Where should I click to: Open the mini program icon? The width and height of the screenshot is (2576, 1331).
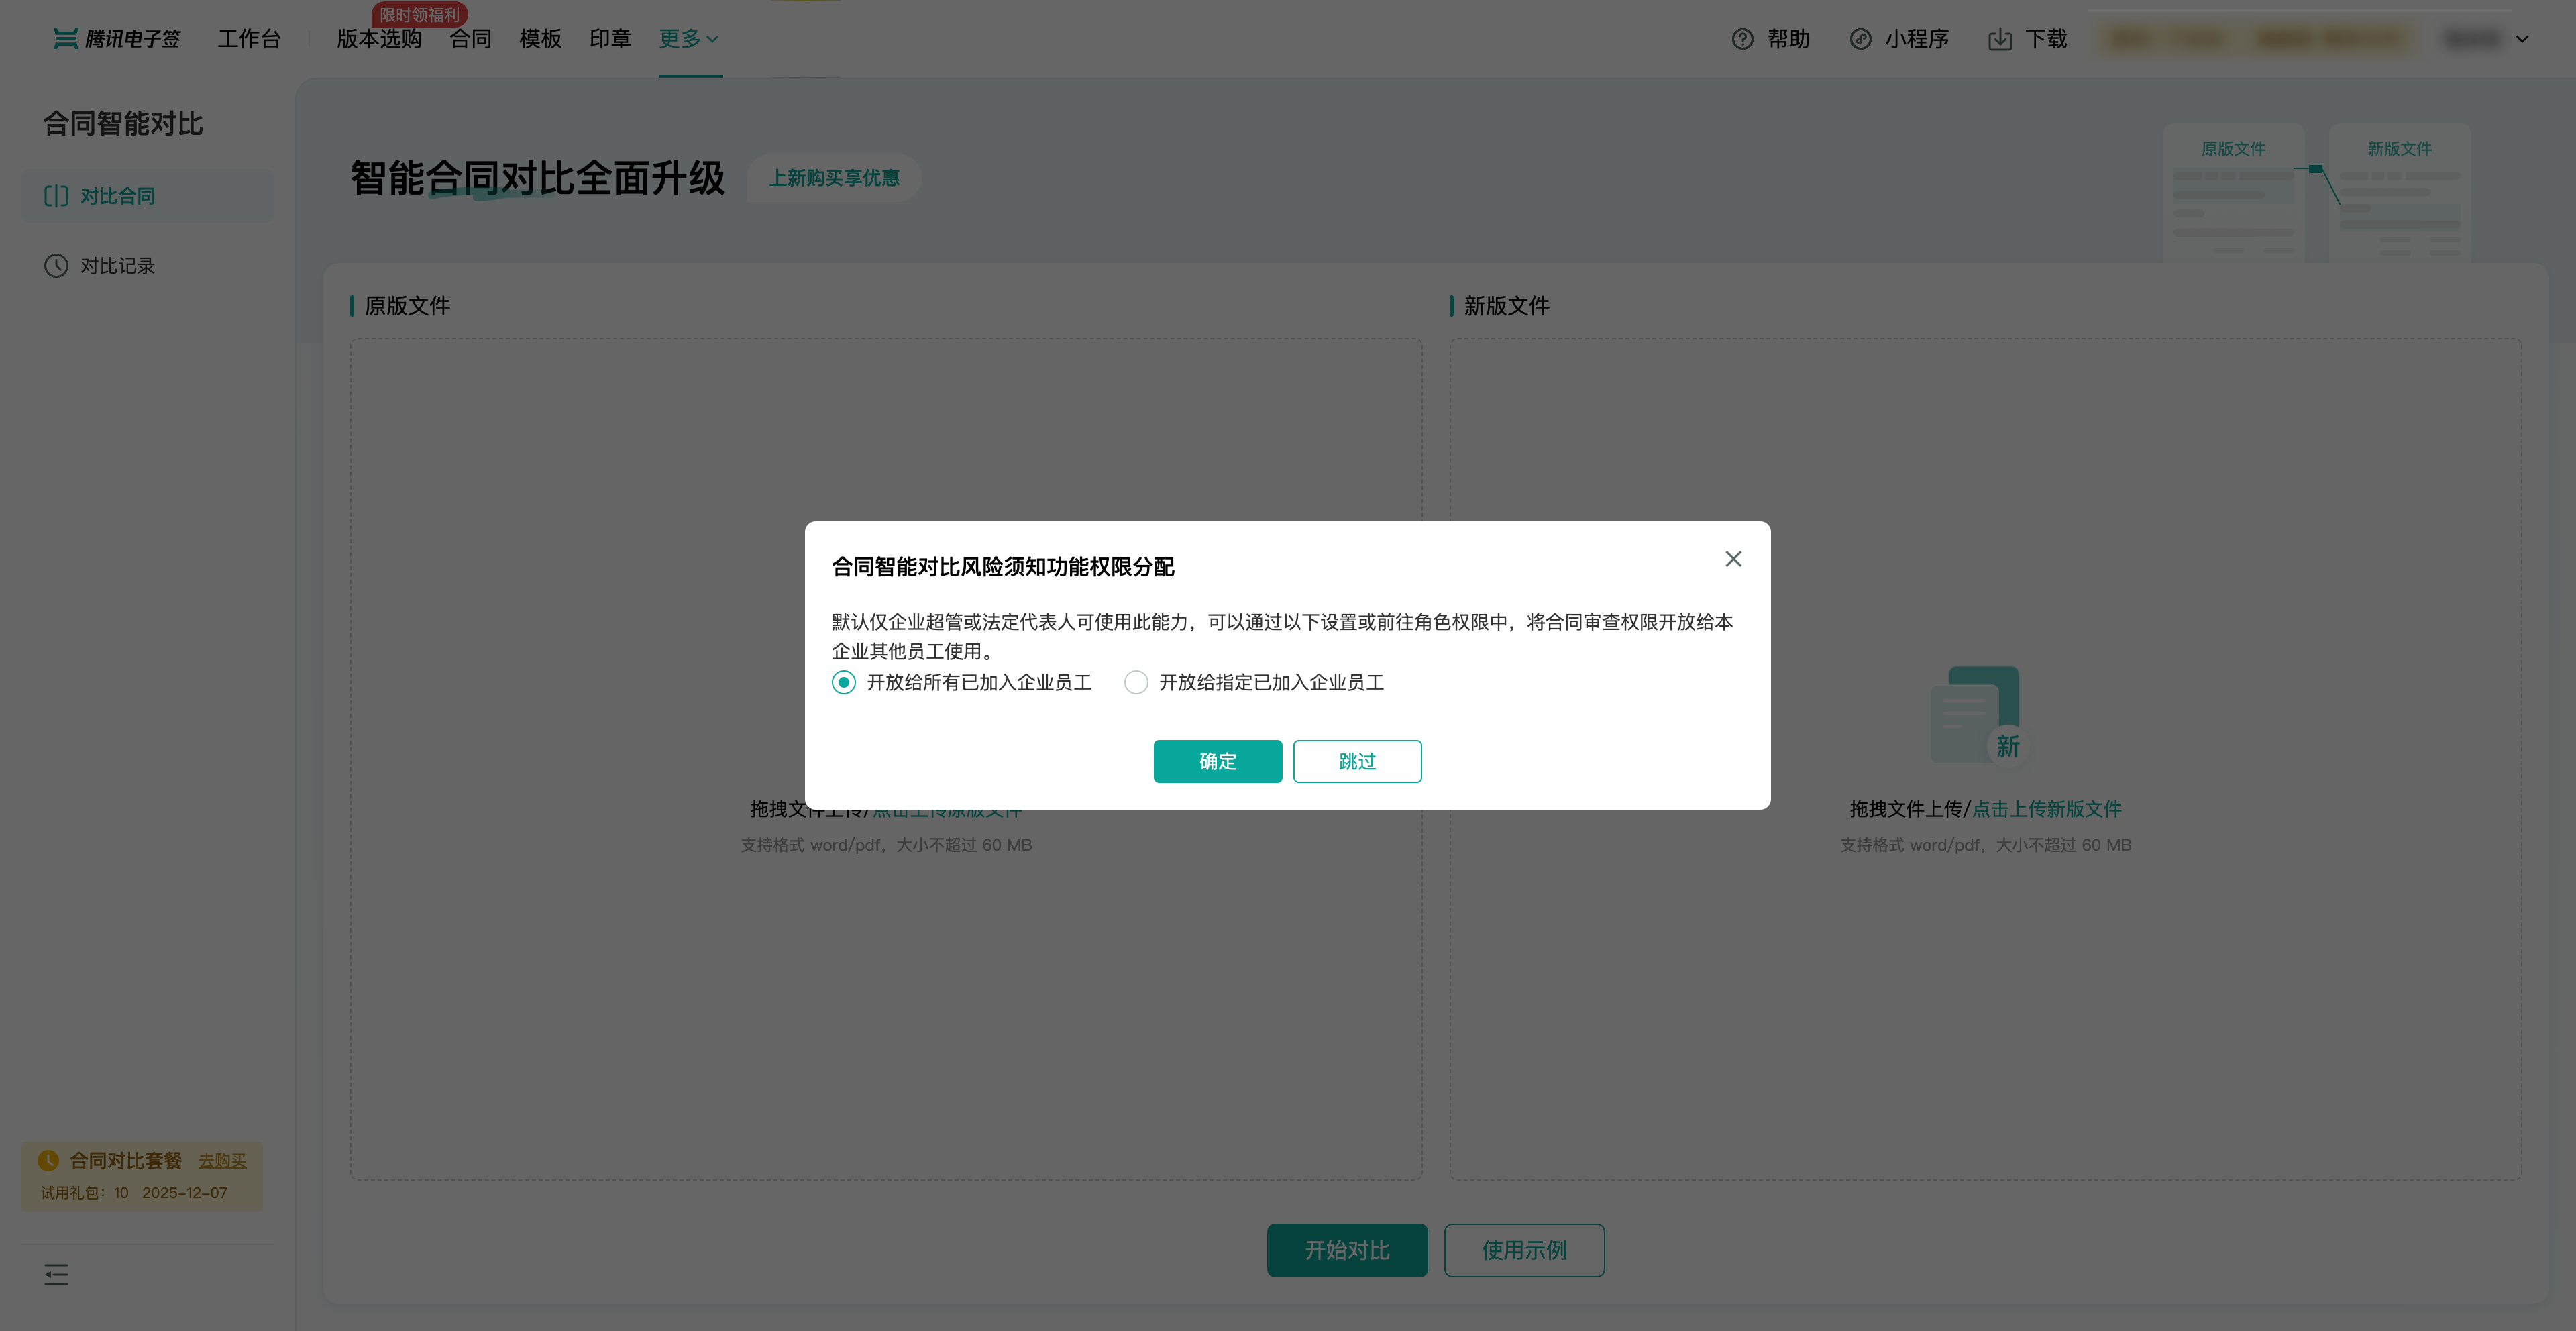click(x=1860, y=39)
